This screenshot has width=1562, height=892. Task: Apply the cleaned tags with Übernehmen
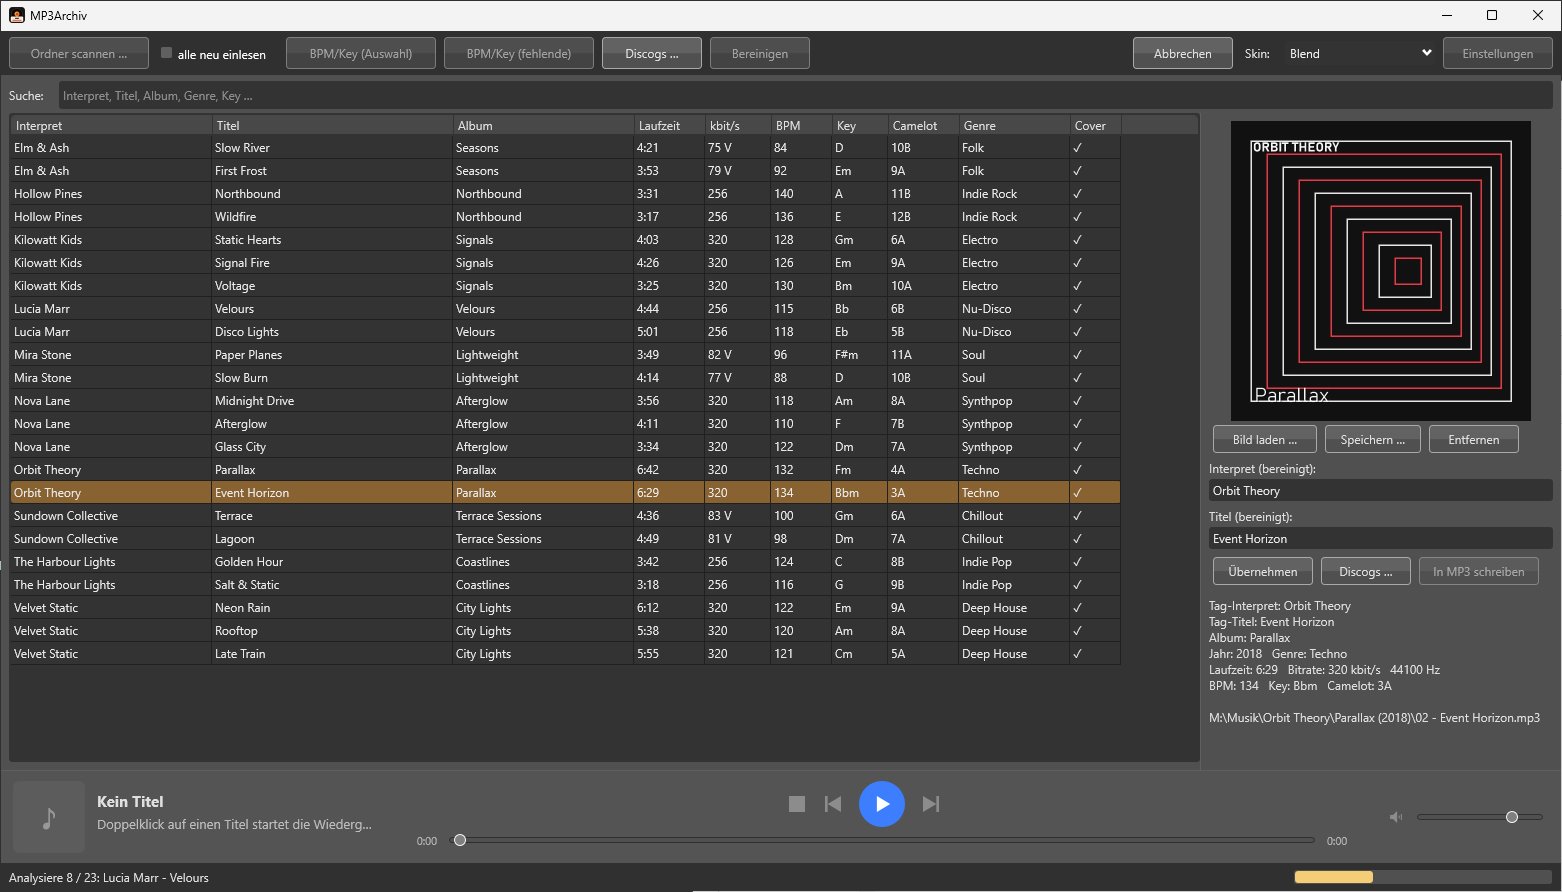[1263, 572]
